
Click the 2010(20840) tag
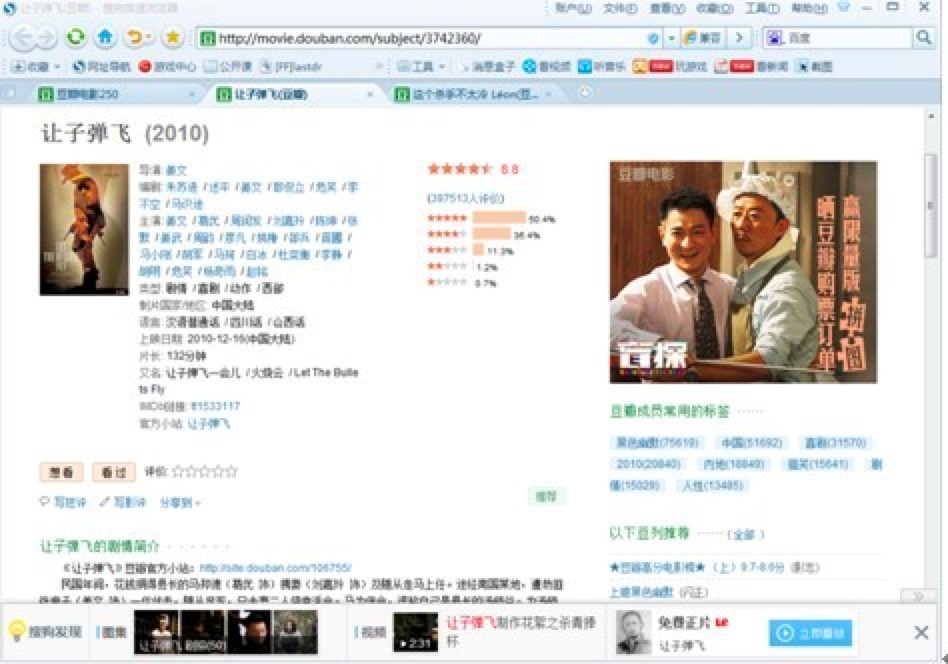(x=648, y=464)
